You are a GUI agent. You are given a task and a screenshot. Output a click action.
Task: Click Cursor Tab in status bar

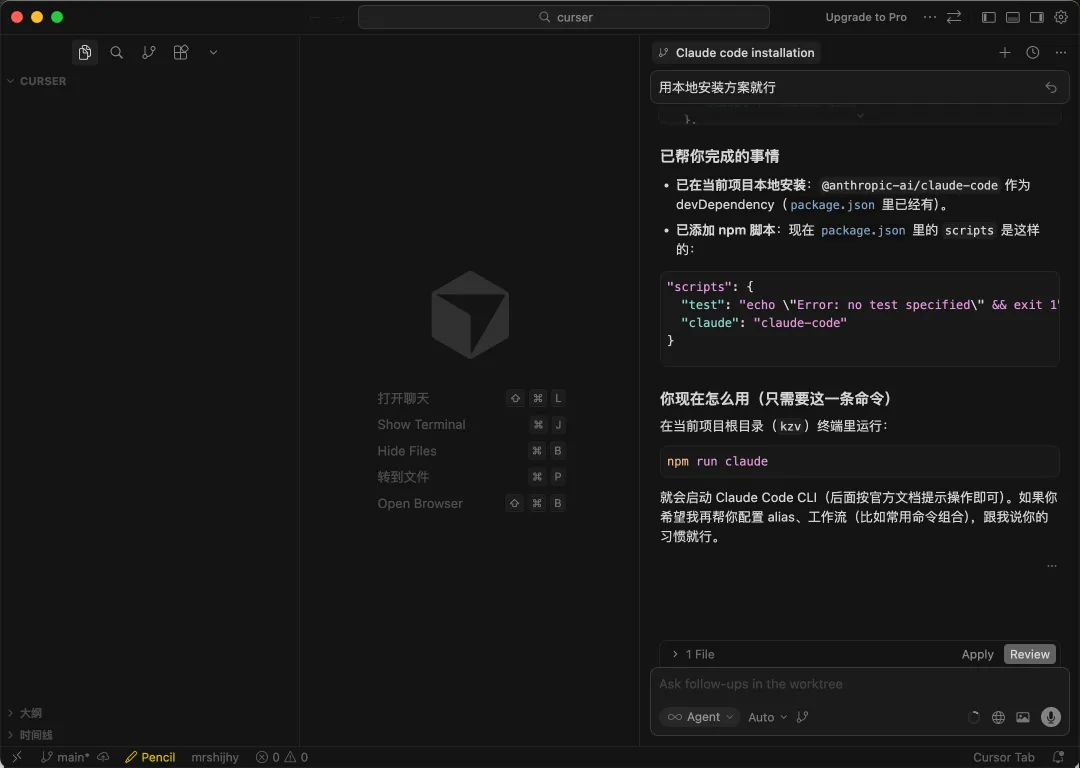[x=1004, y=757]
